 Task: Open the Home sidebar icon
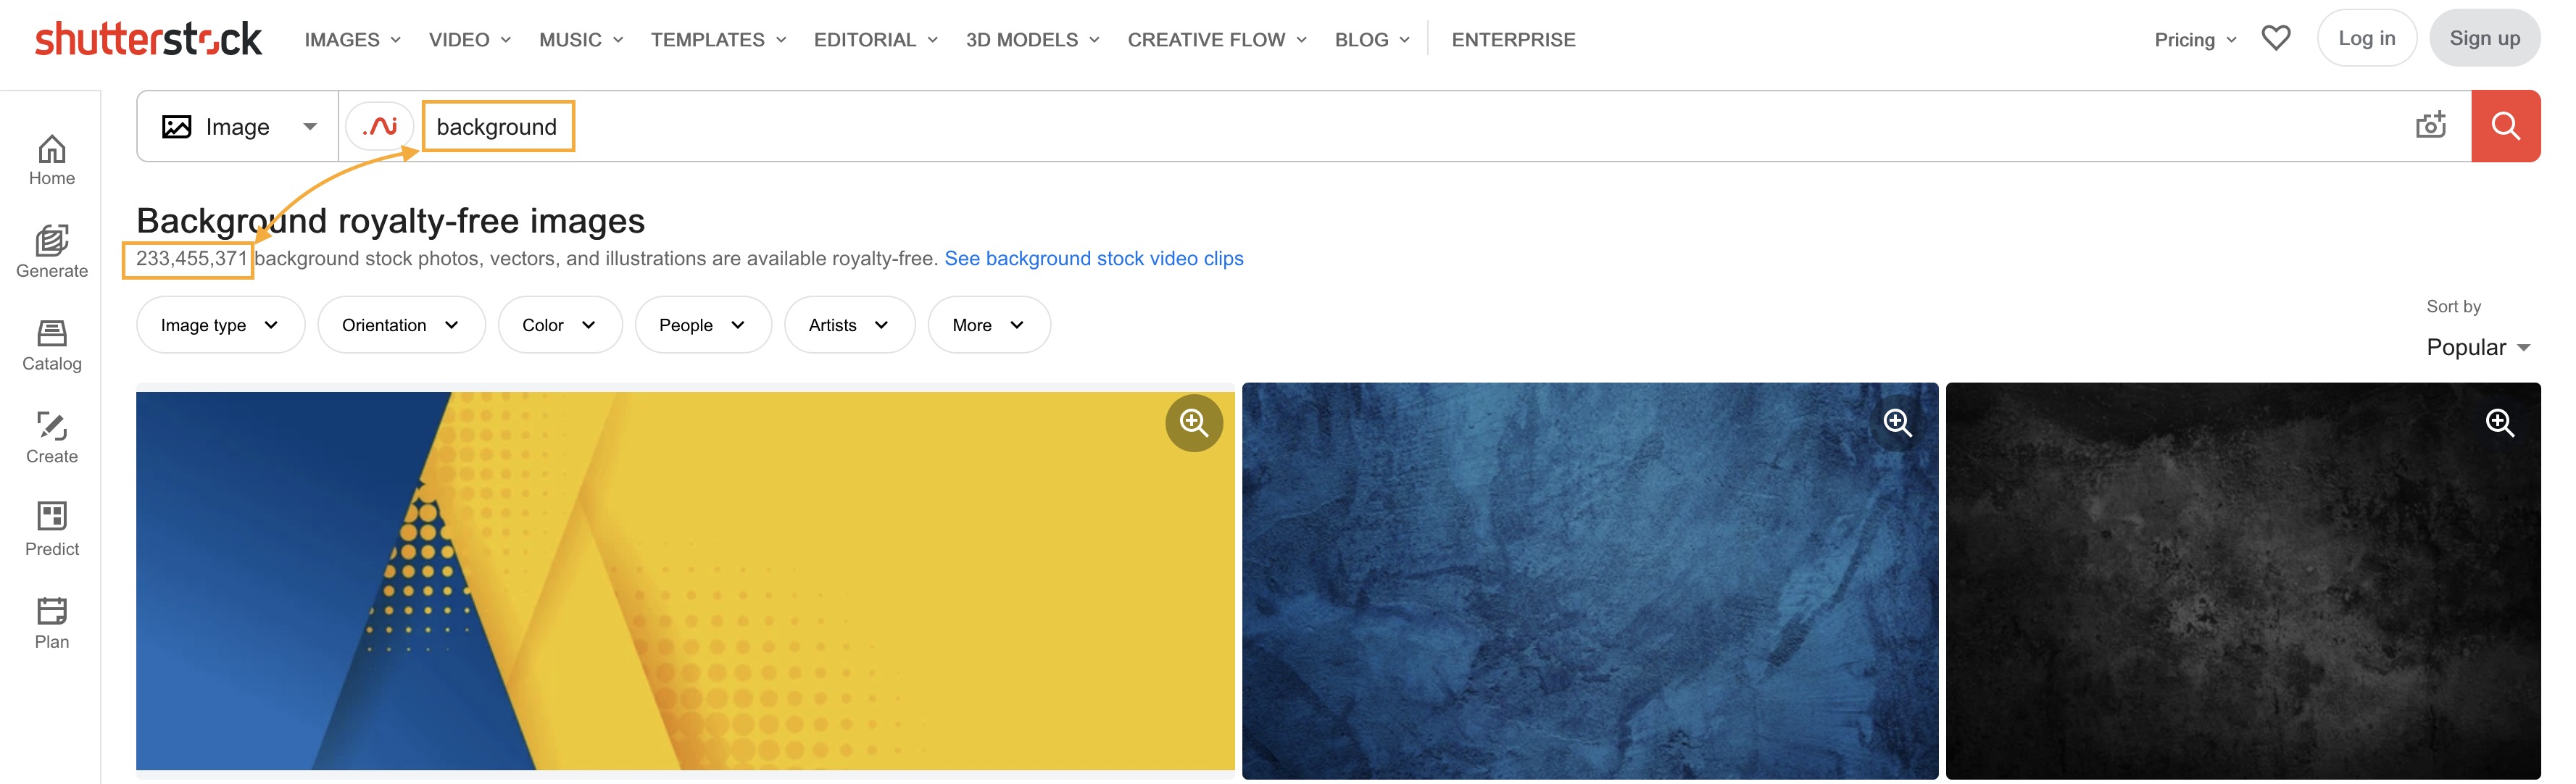click(51, 160)
